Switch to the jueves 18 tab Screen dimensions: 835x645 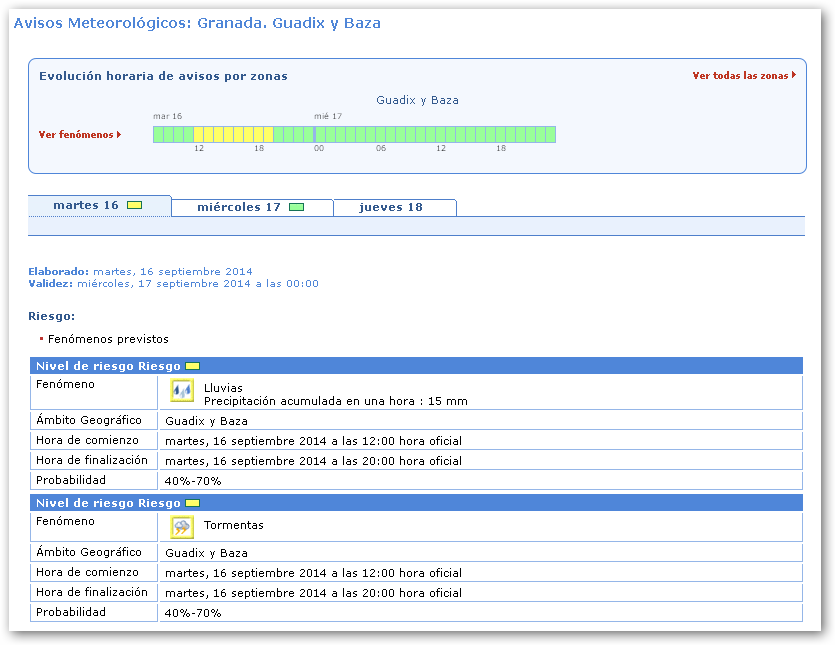click(x=391, y=208)
